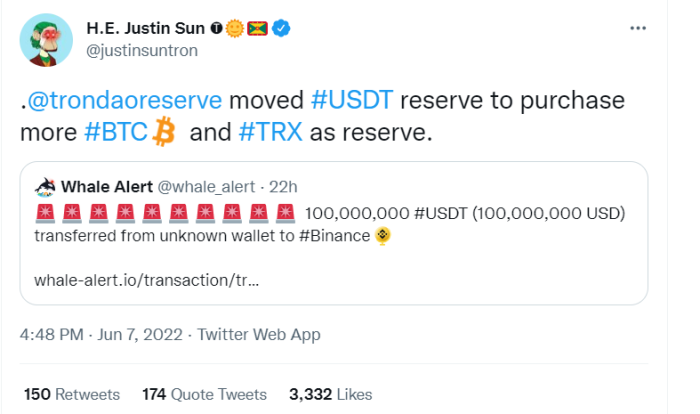
Task: Click Justin Sun's profile avatar
Action: (42, 41)
